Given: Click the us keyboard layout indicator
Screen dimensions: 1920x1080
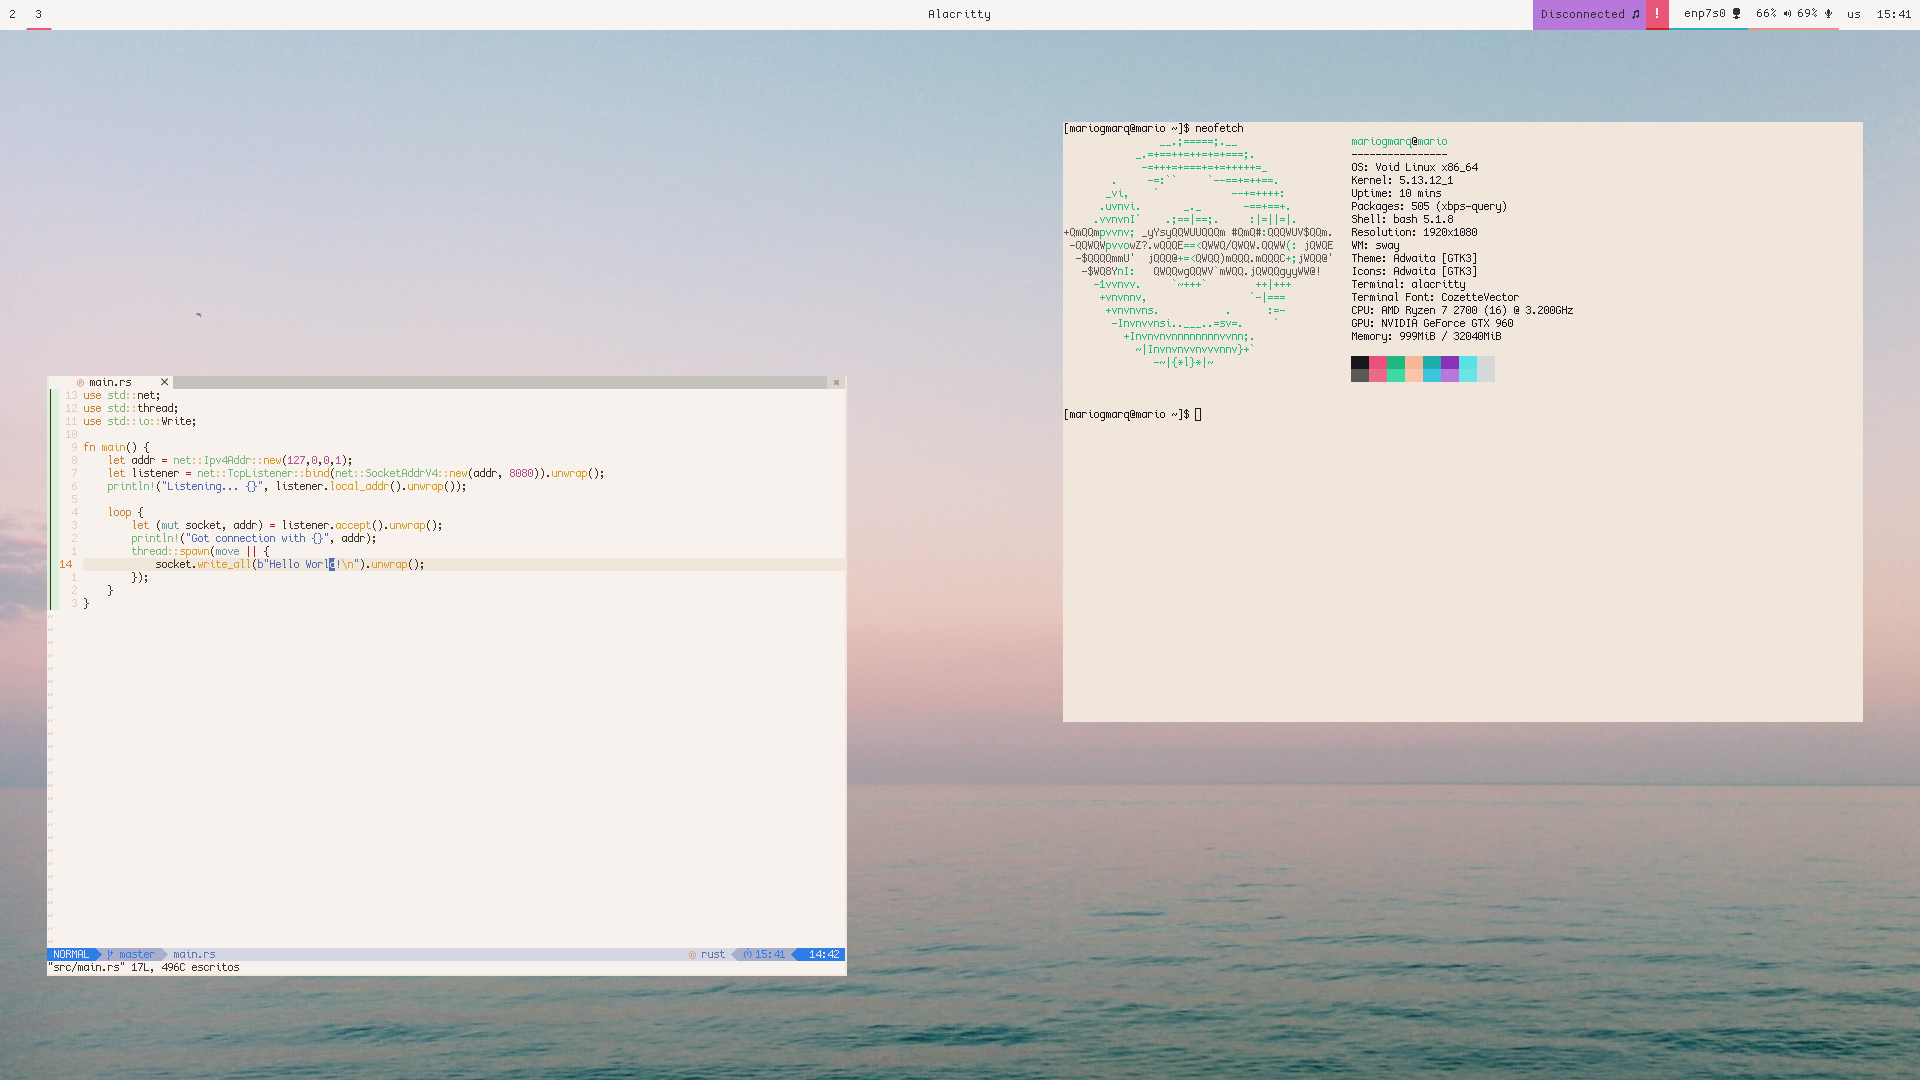Looking at the screenshot, I should (x=1854, y=14).
